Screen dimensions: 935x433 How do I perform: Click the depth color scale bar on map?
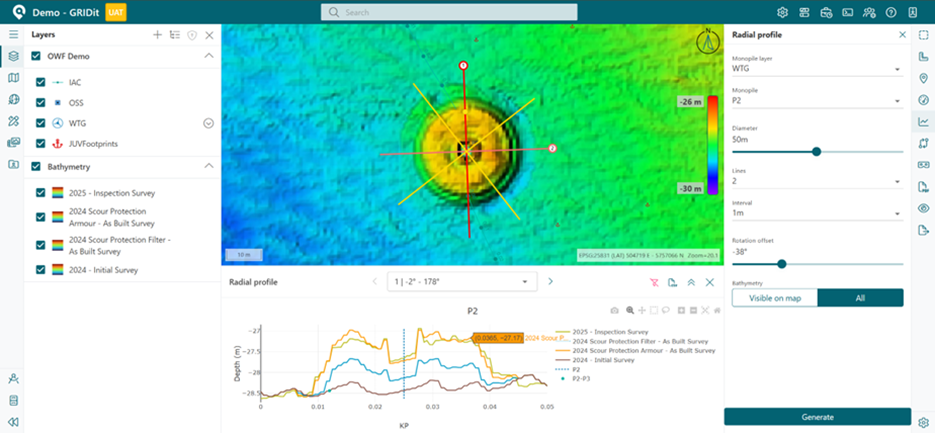pyautogui.click(x=712, y=145)
